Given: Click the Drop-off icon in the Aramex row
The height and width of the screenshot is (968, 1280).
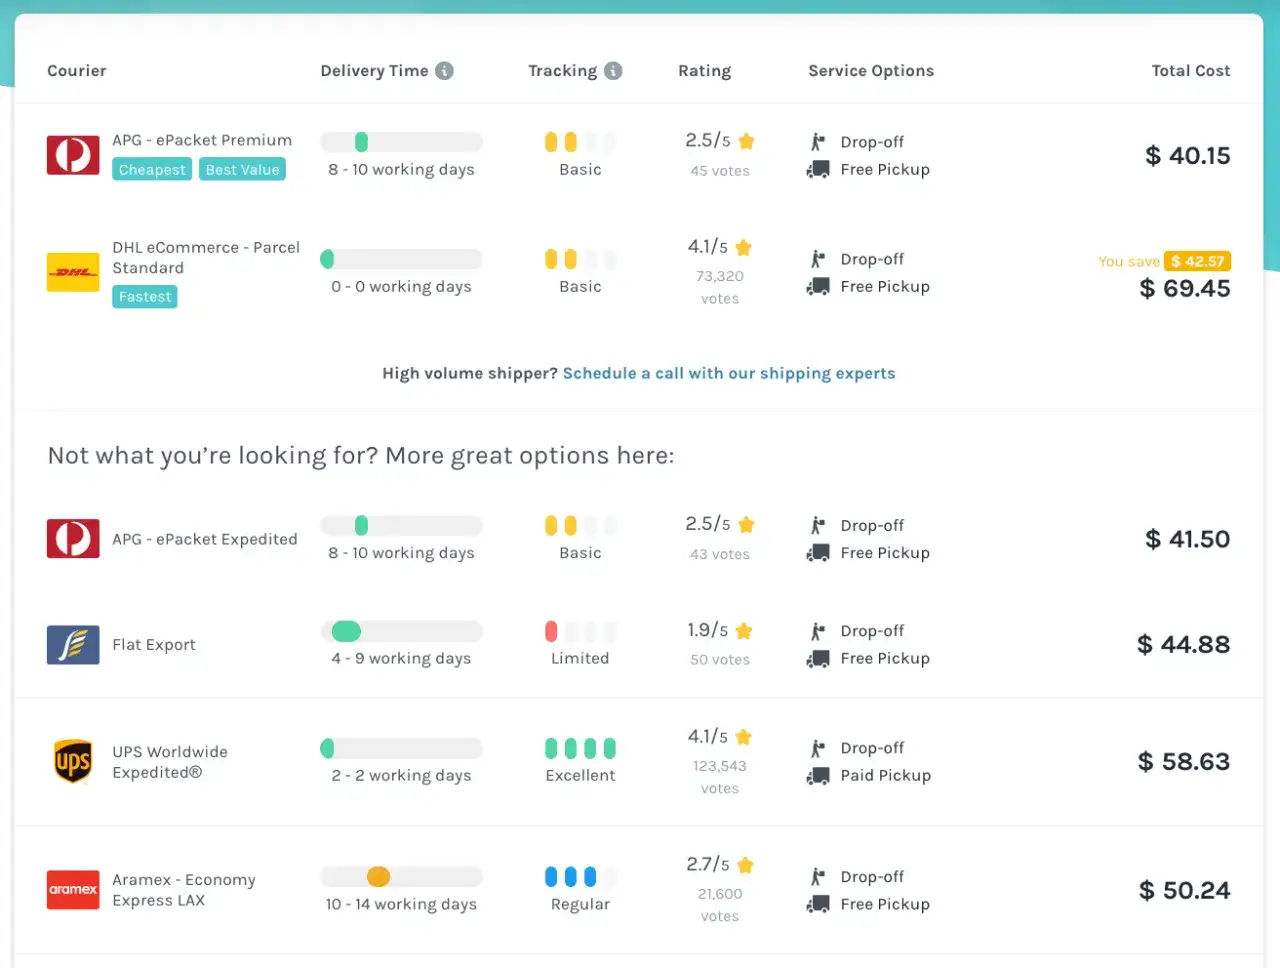Looking at the screenshot, I should point(818,877).
